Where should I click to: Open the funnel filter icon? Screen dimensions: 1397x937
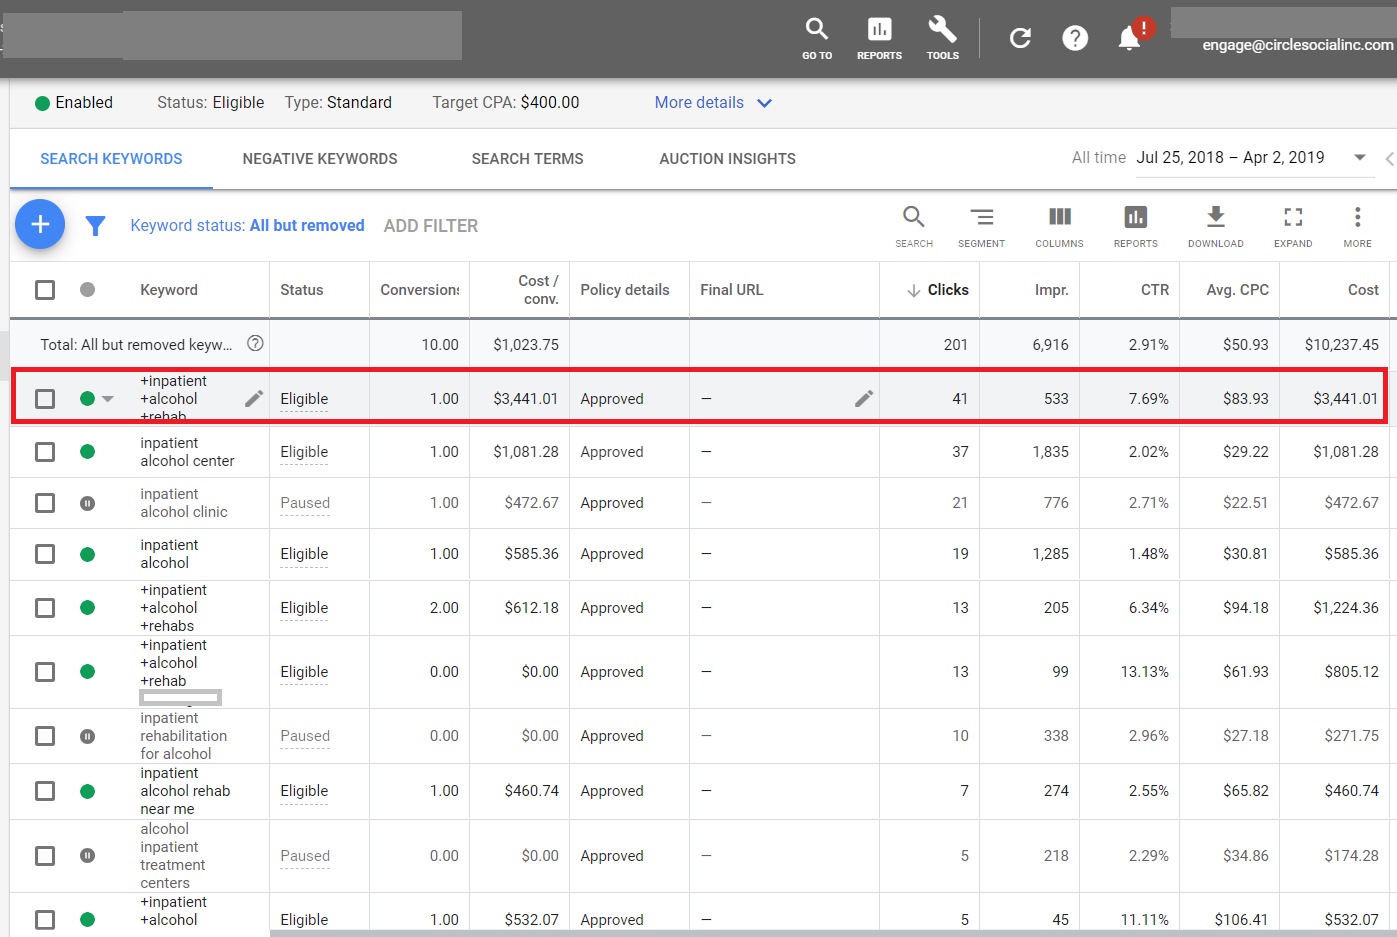coord(95,226)
